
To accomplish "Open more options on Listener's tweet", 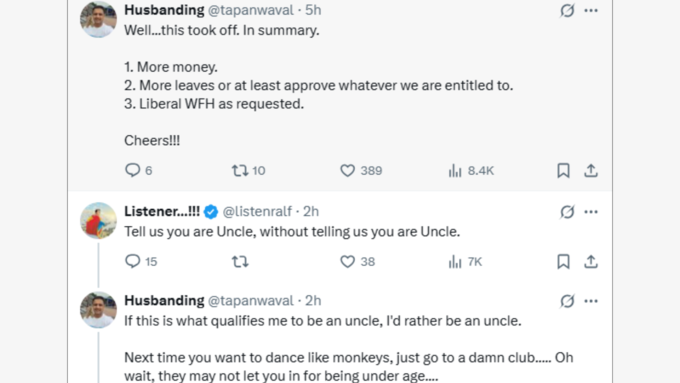I will coord(591,212).
